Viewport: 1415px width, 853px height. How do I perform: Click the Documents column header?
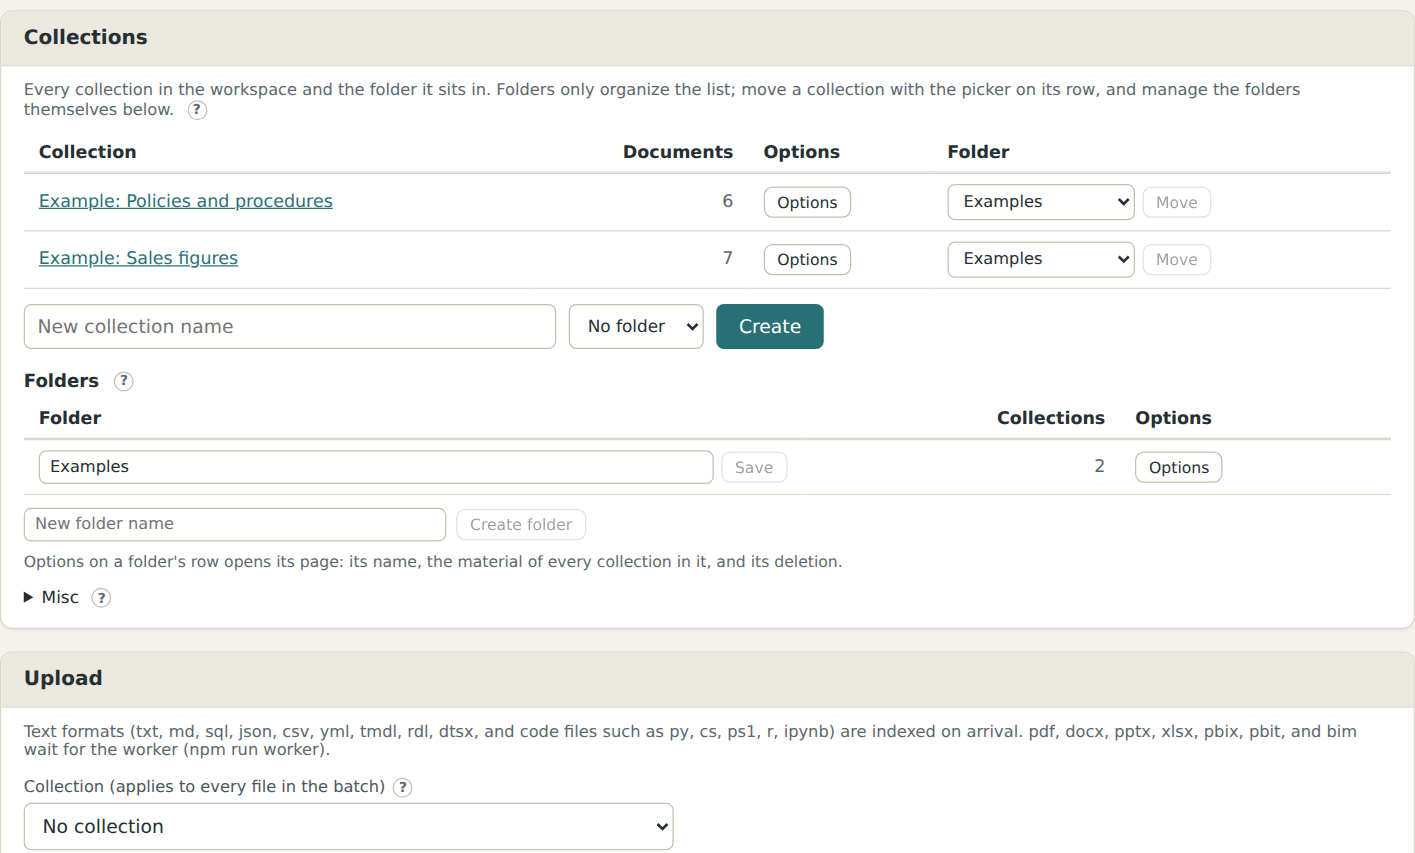click(678, 152)
